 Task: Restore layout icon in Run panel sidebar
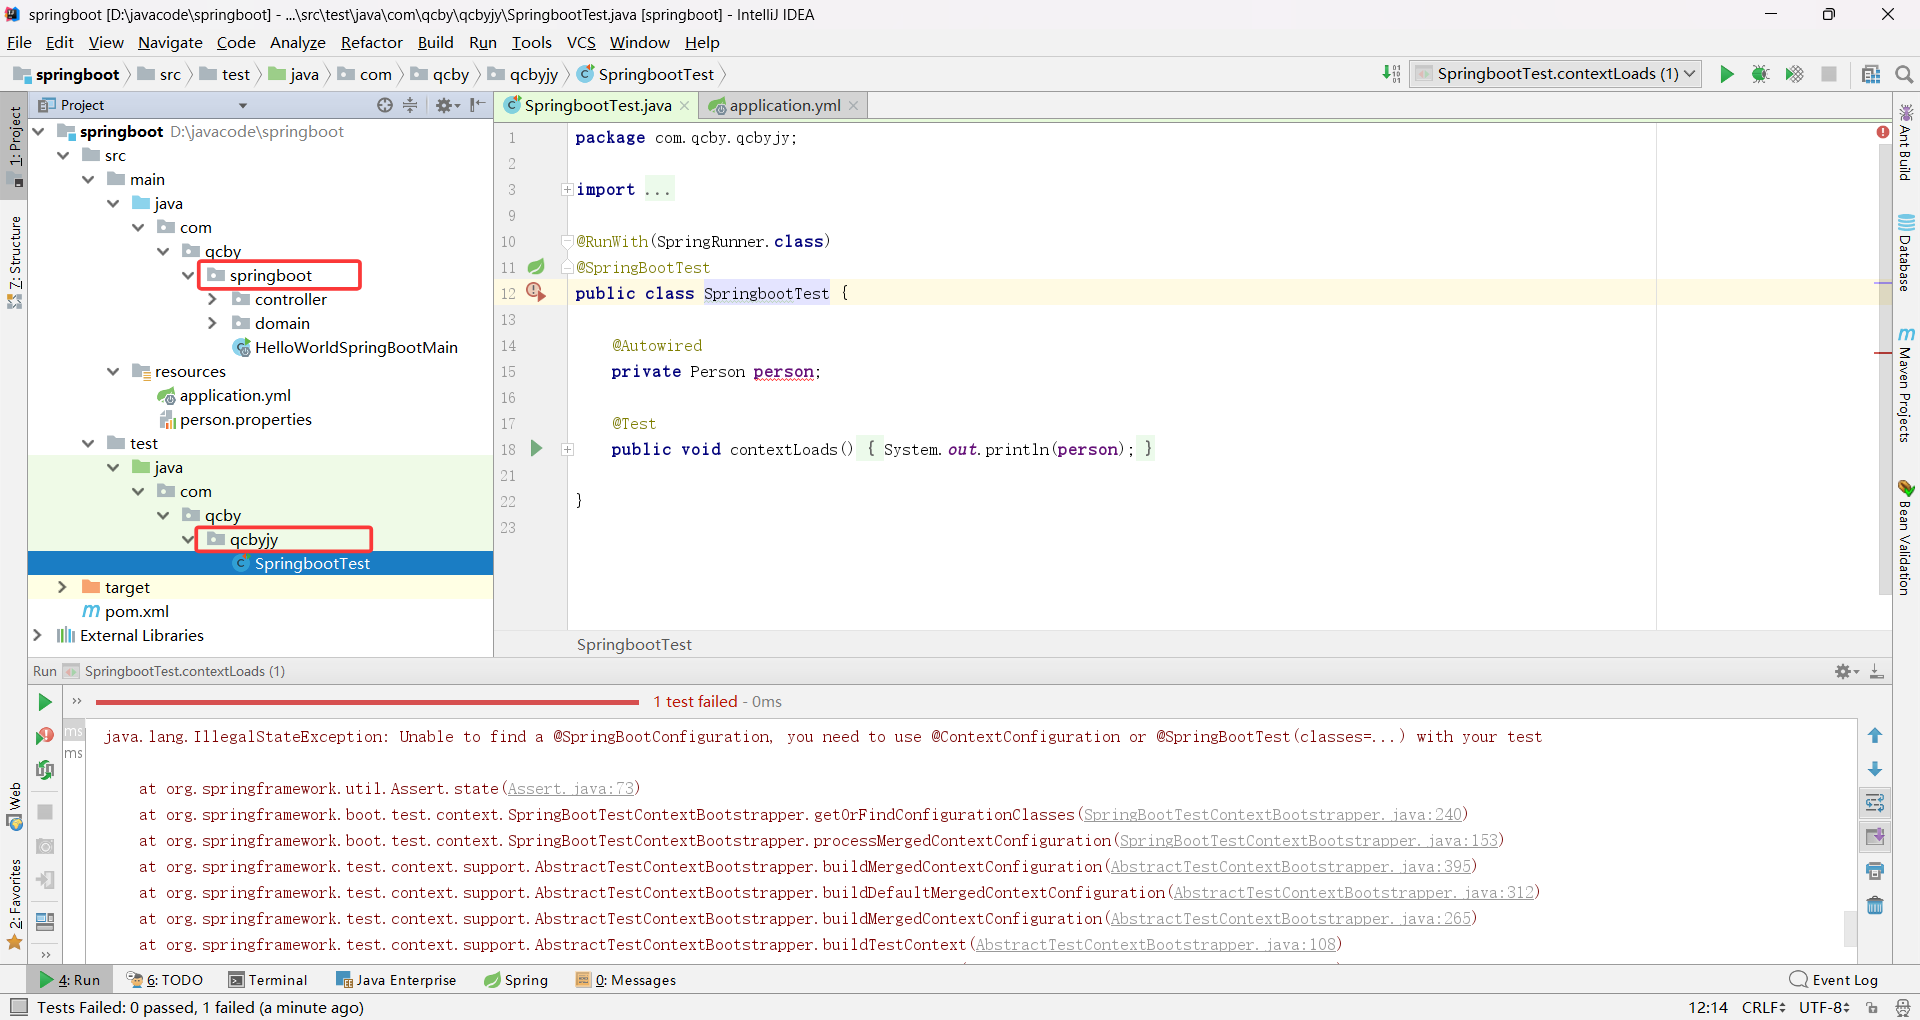tap(45, 921)
